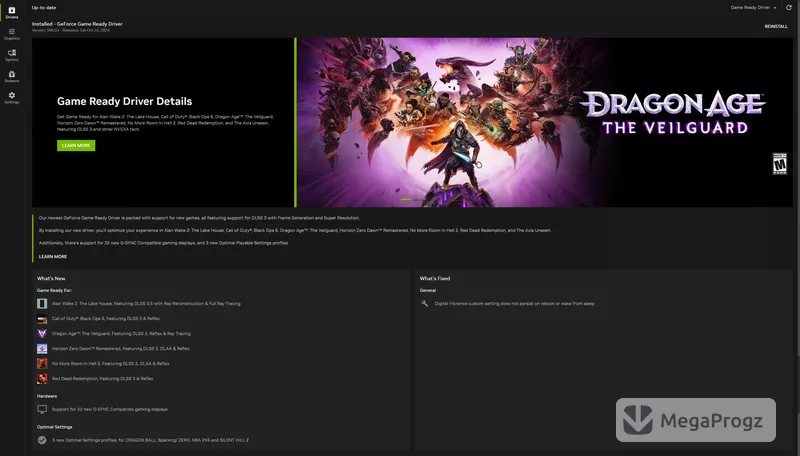Click the Hardware subheading
800x456 pixels.
click(x=47, y=396)
